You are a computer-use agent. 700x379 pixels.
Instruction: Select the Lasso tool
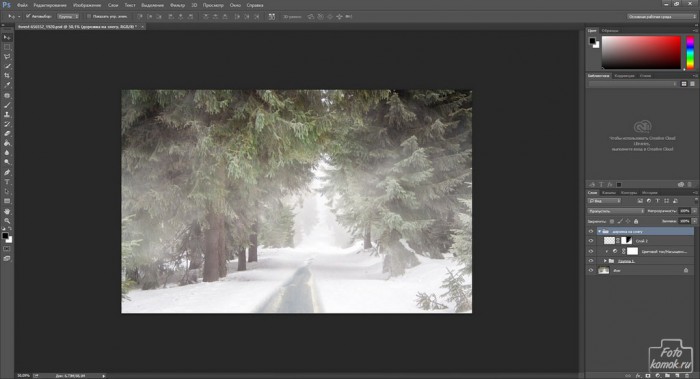point(7,57)
